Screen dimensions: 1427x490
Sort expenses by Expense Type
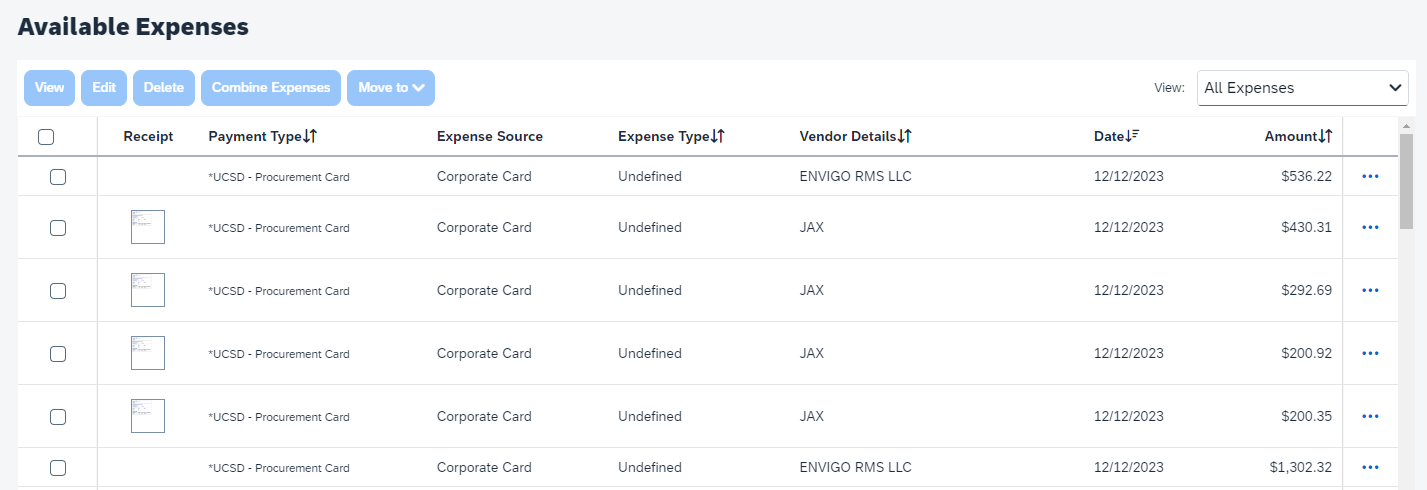coord(718,137)
